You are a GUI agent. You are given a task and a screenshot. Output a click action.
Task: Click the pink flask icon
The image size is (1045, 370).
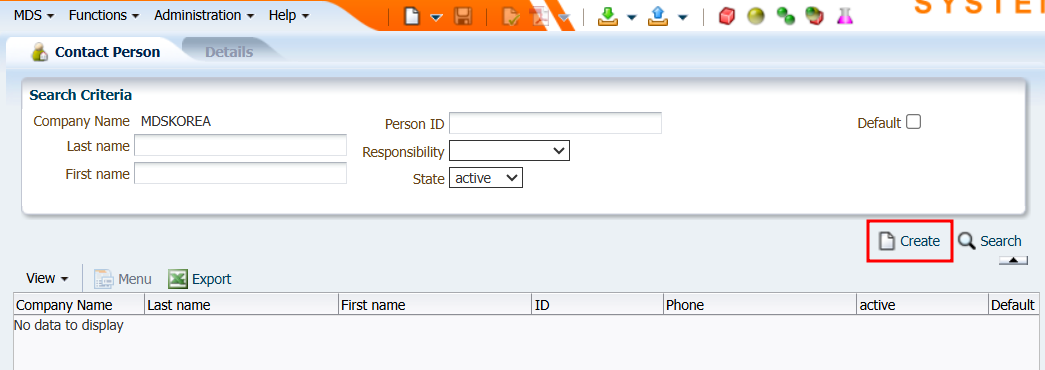coord(845,16)
